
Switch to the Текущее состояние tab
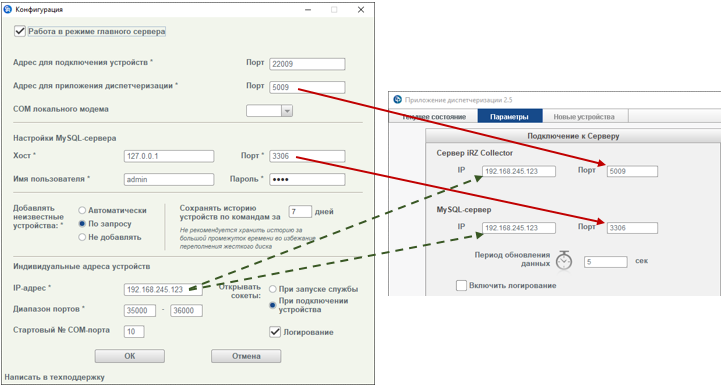tap(434, 117)
